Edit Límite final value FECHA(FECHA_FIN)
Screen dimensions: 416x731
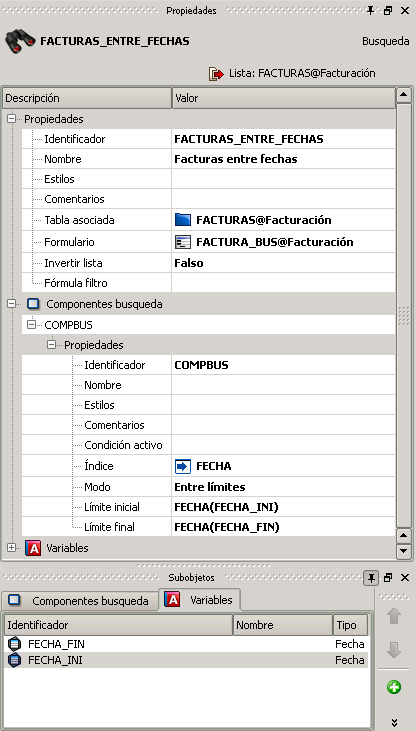tap(284, 527)
